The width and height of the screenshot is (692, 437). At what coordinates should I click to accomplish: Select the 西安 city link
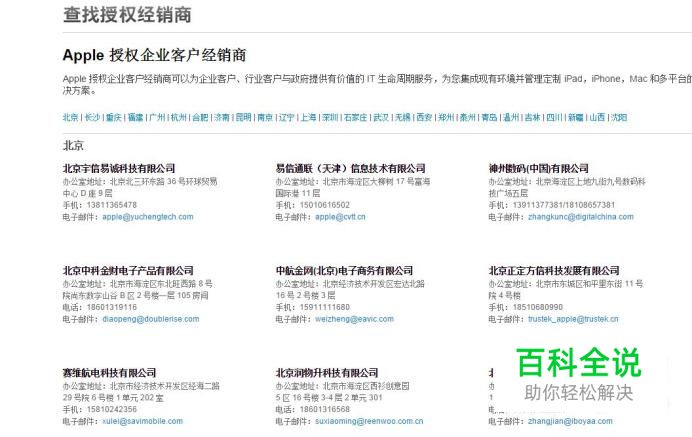(424, 117)
